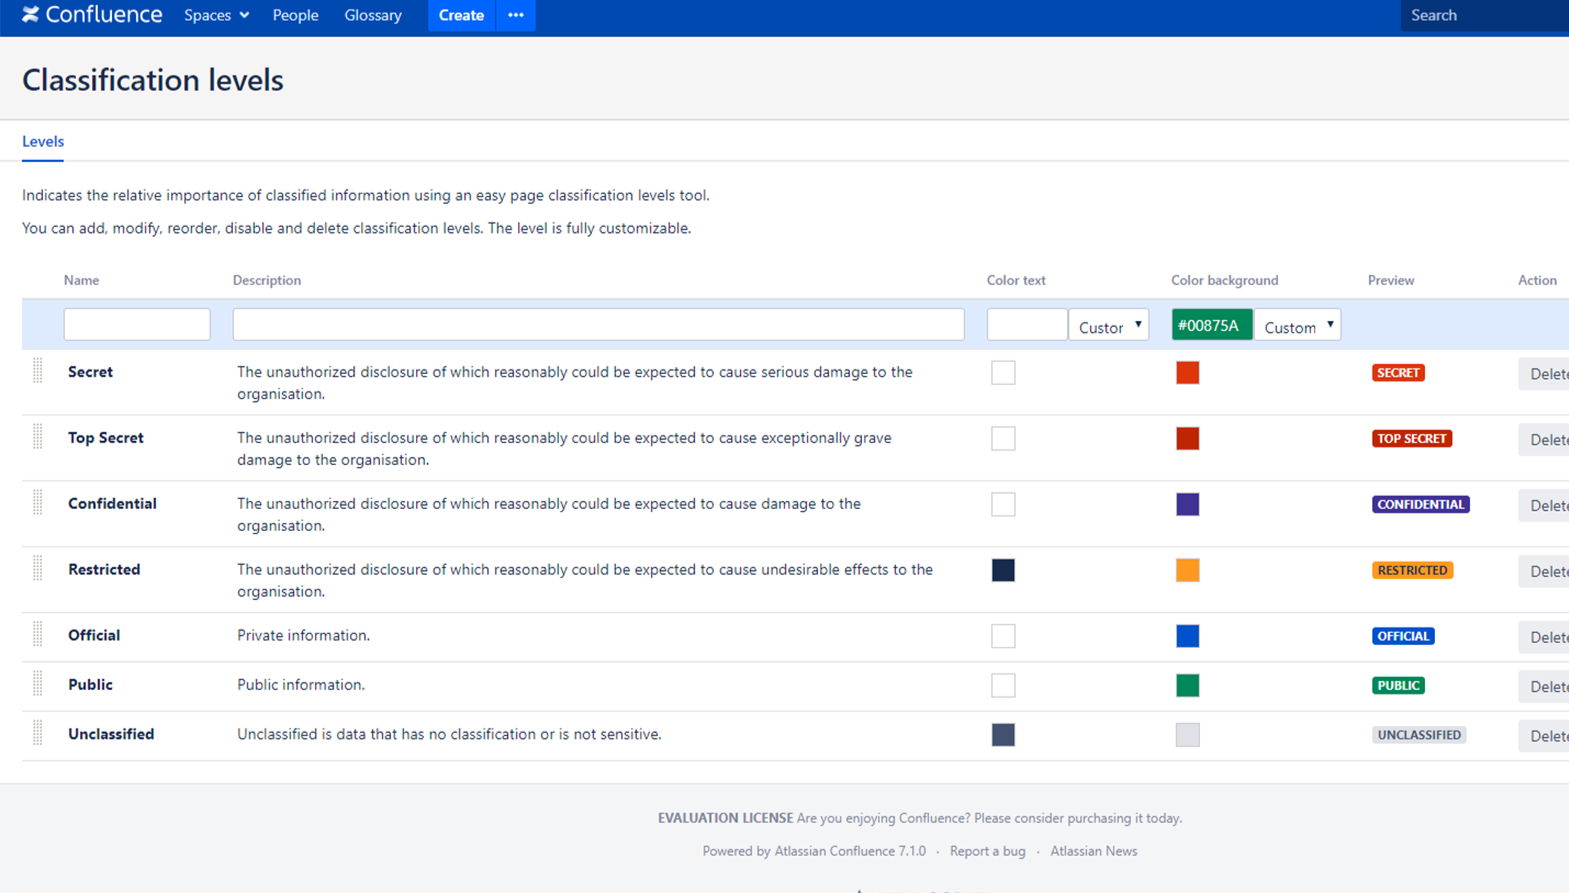Open the more options ellipsis menu

pos(515,15)
